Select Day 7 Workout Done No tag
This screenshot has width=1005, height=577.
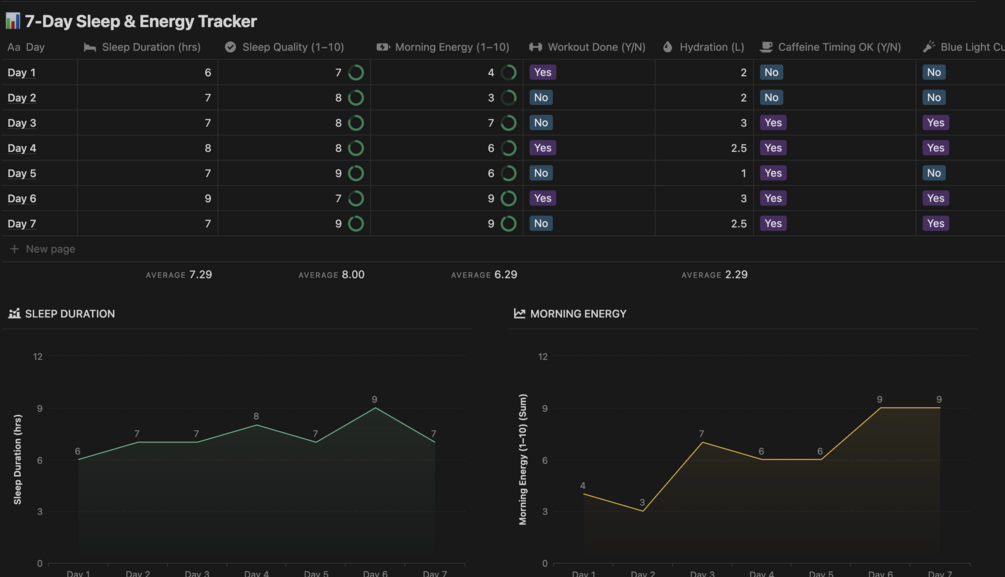pyautogui.click(x=541, y=224)
